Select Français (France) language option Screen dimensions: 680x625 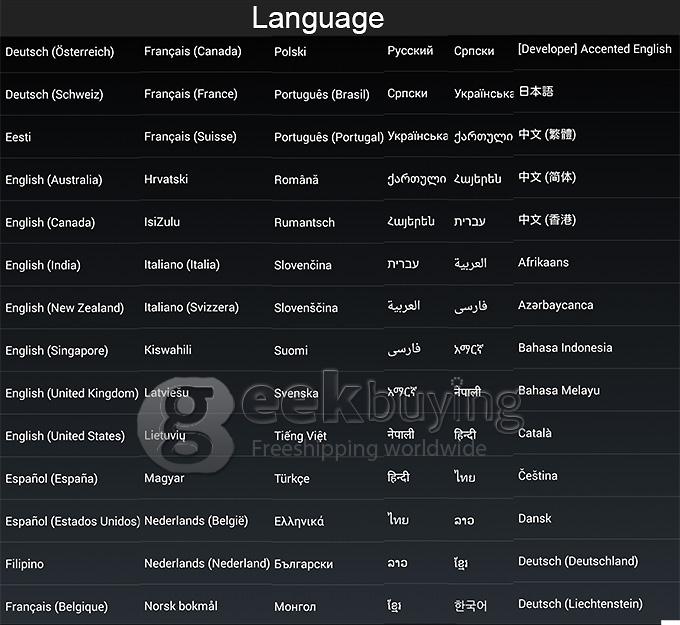191,94
